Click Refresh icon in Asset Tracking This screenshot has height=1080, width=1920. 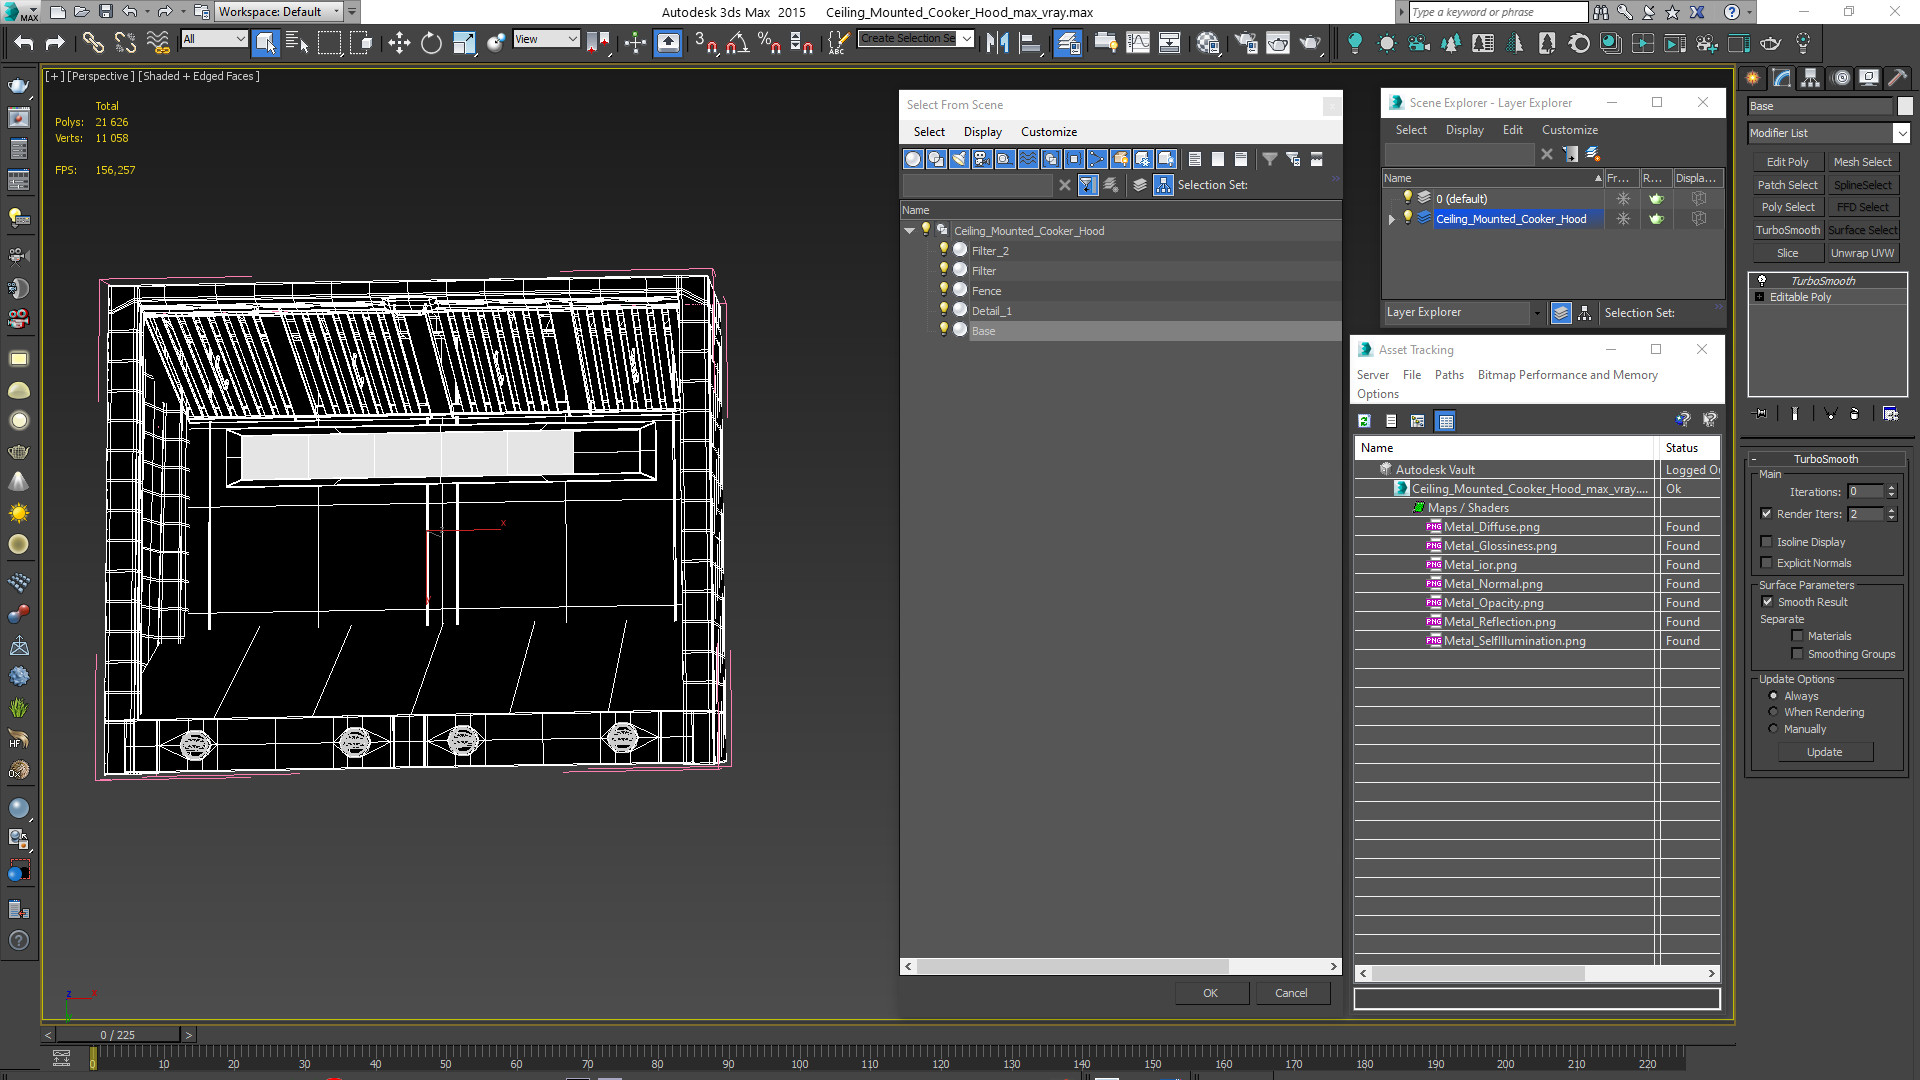(1364, 421)
